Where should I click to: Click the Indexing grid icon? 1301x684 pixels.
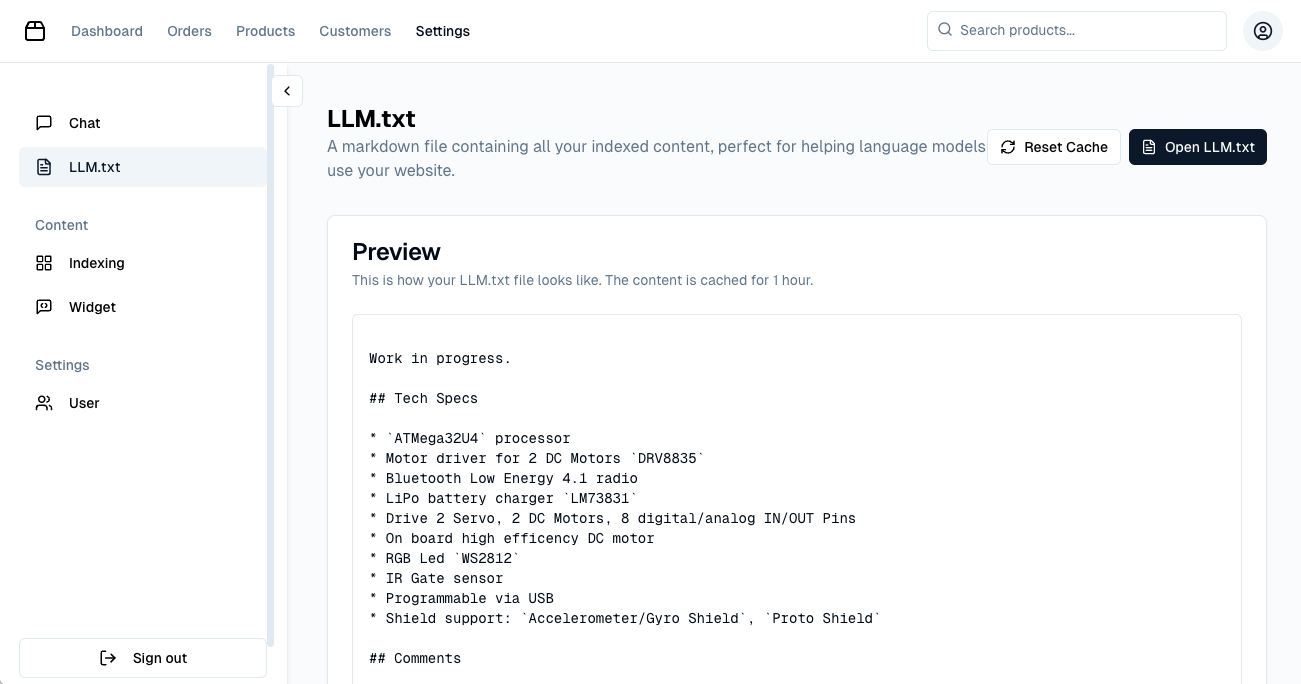coord(44,263)
